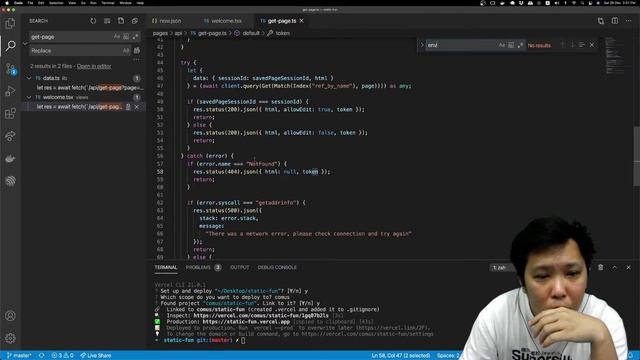
Task: Click the Live Share status bar button
Action: coord(96,356)
